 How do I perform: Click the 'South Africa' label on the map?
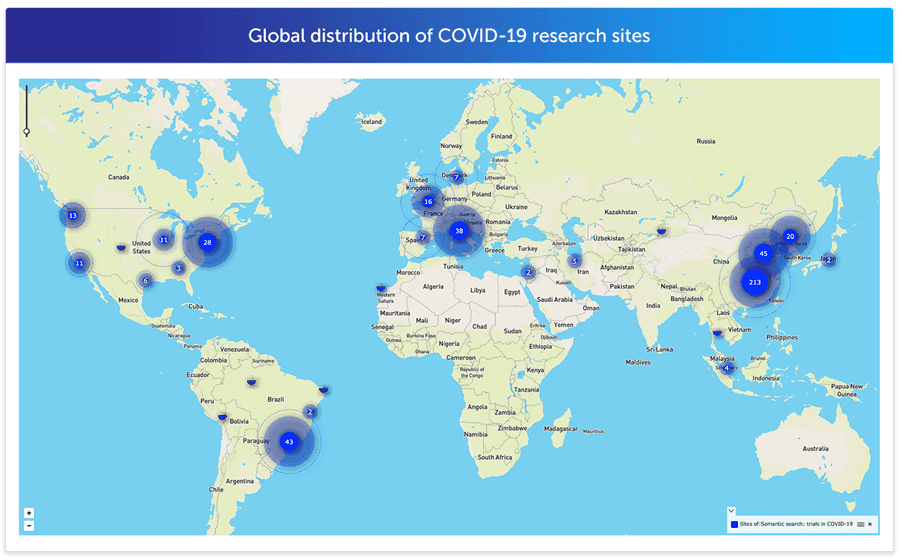click(x=495, y=457)
